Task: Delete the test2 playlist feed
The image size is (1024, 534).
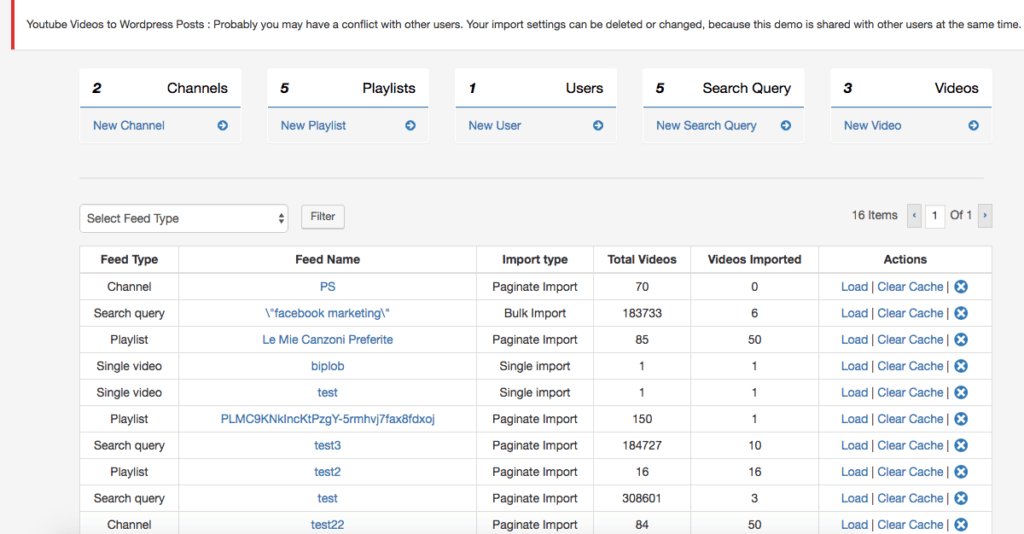Action: pyautogui.click(x=961, y=472)
